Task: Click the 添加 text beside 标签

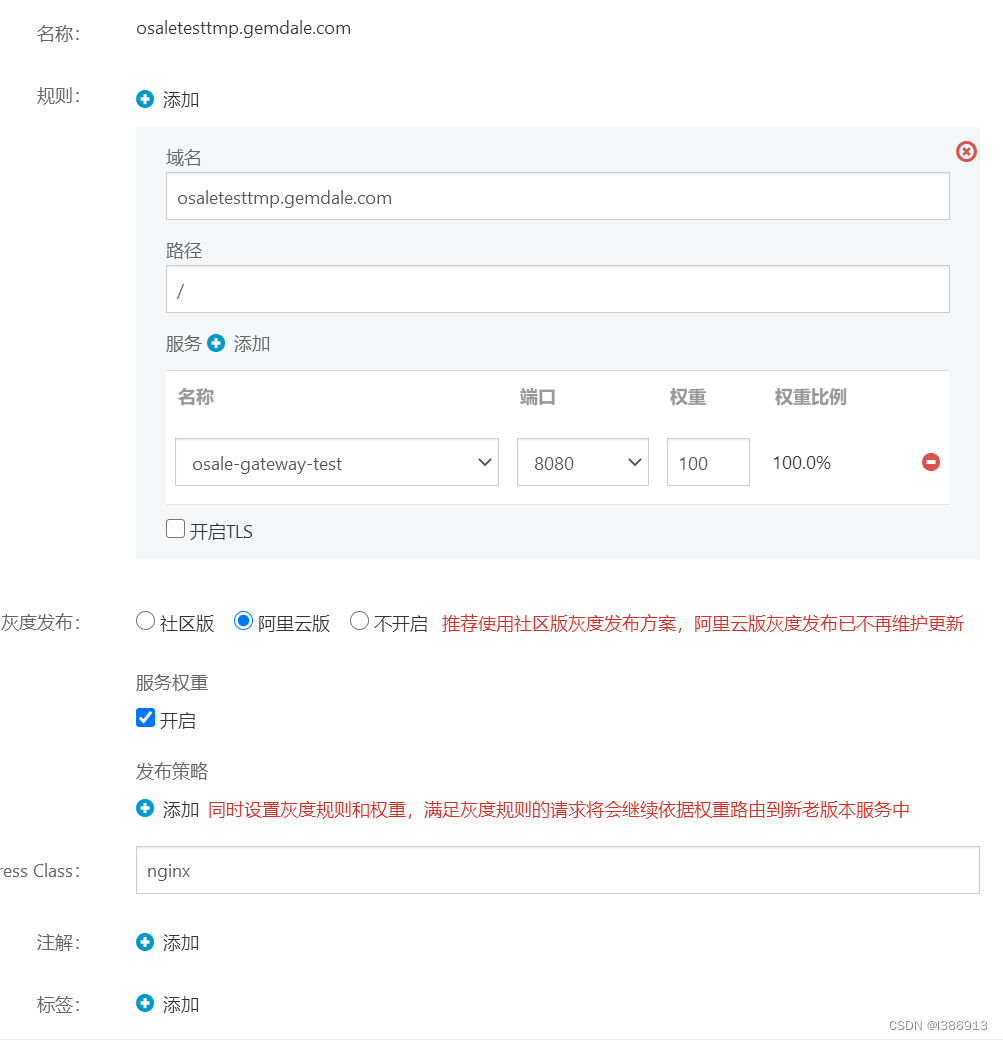Action: tap(181, 1004)
